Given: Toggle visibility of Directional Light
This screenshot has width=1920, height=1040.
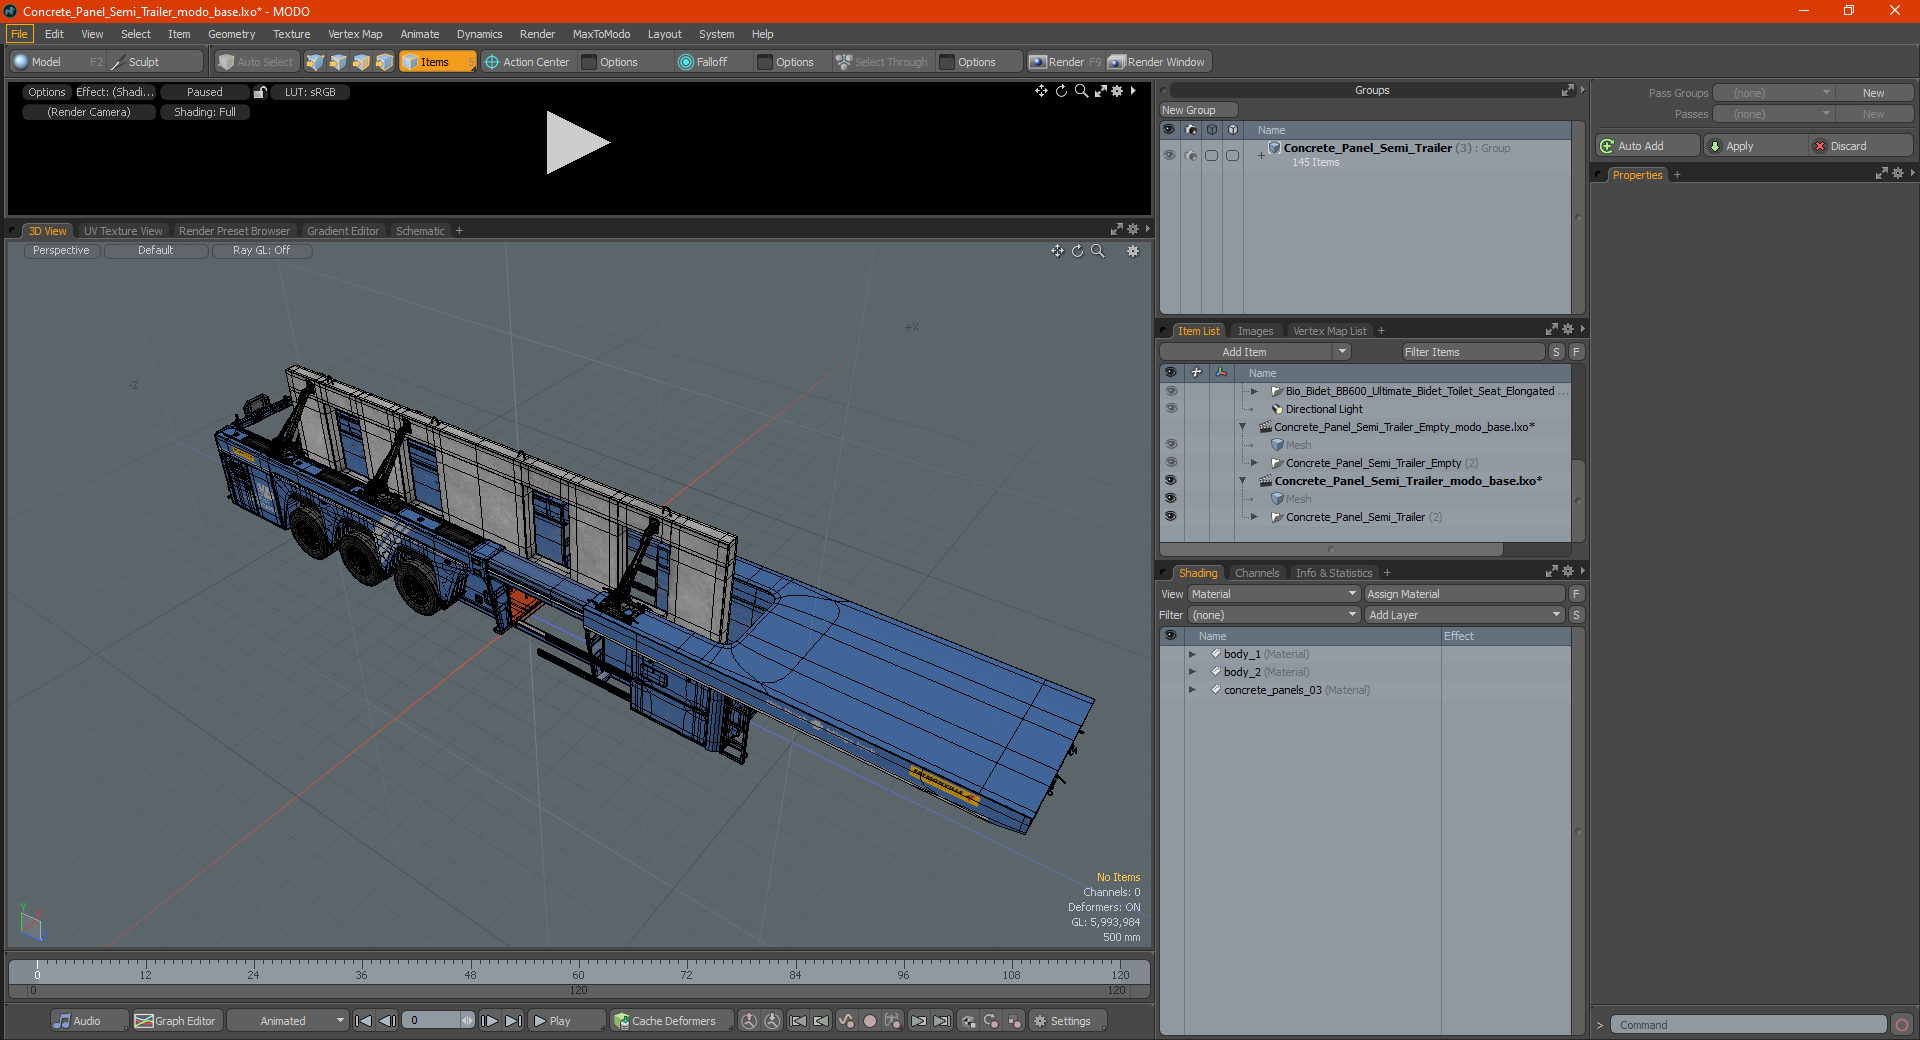Looking at the screenshot, I should pyautogui.click(x=1170, y=409).
